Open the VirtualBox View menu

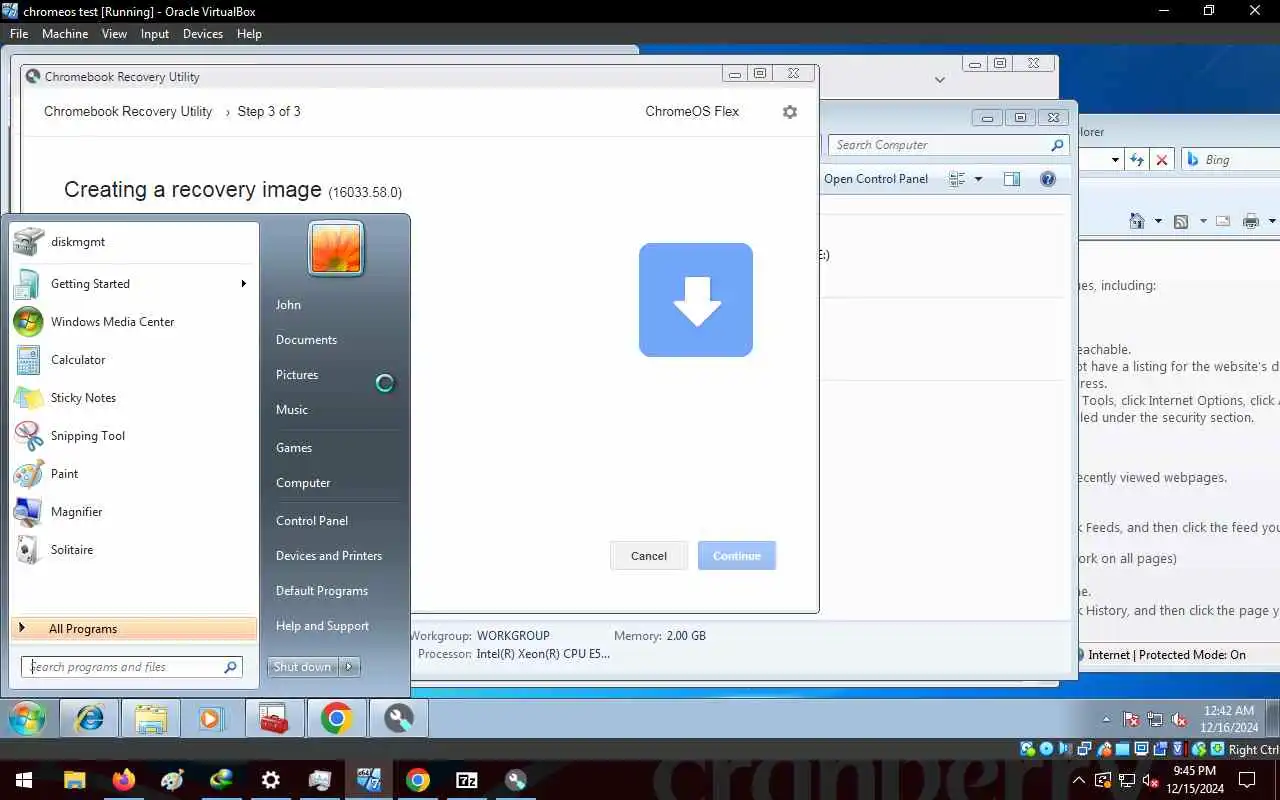(x=114, y=34)
